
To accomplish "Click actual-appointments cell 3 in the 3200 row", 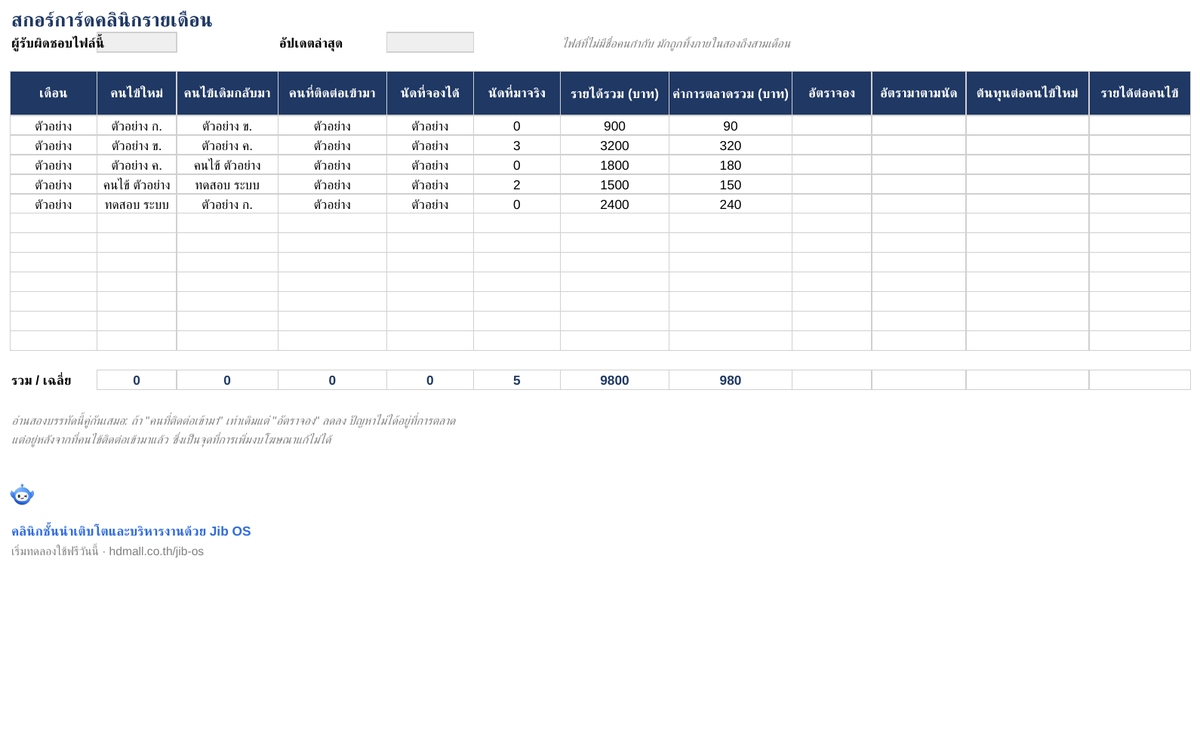I will point(517,145).
